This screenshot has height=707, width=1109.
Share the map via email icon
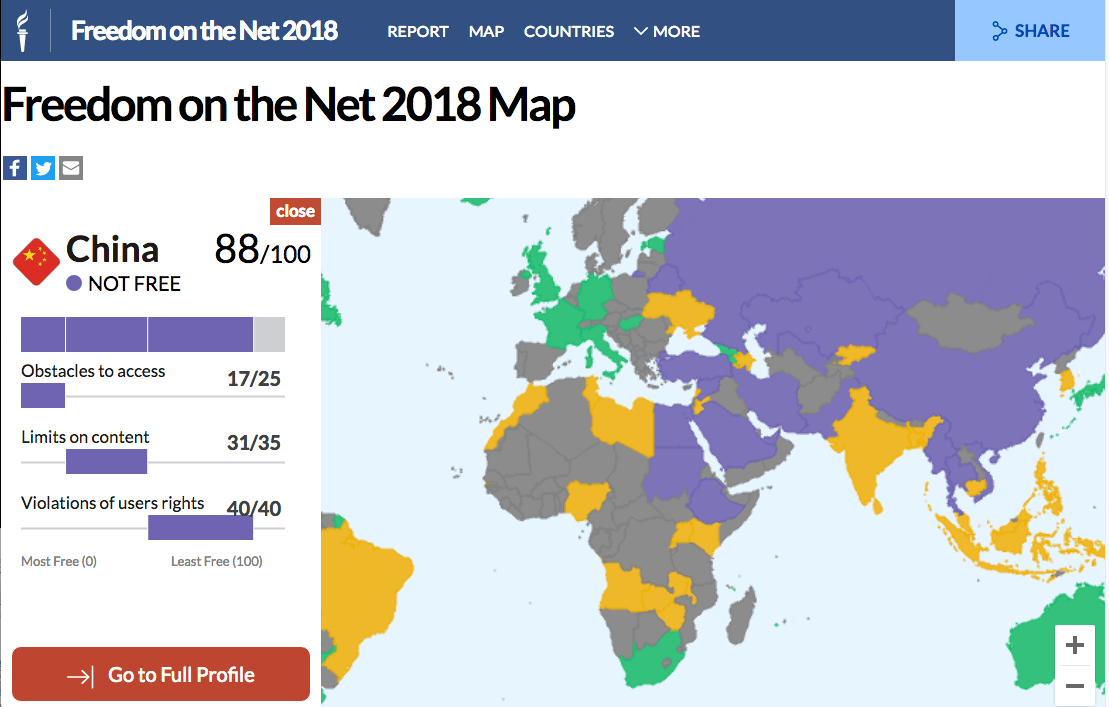coord(71,168)
